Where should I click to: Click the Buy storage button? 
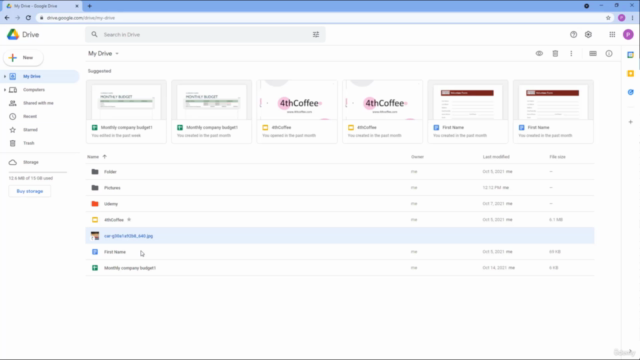coord(29,191)
